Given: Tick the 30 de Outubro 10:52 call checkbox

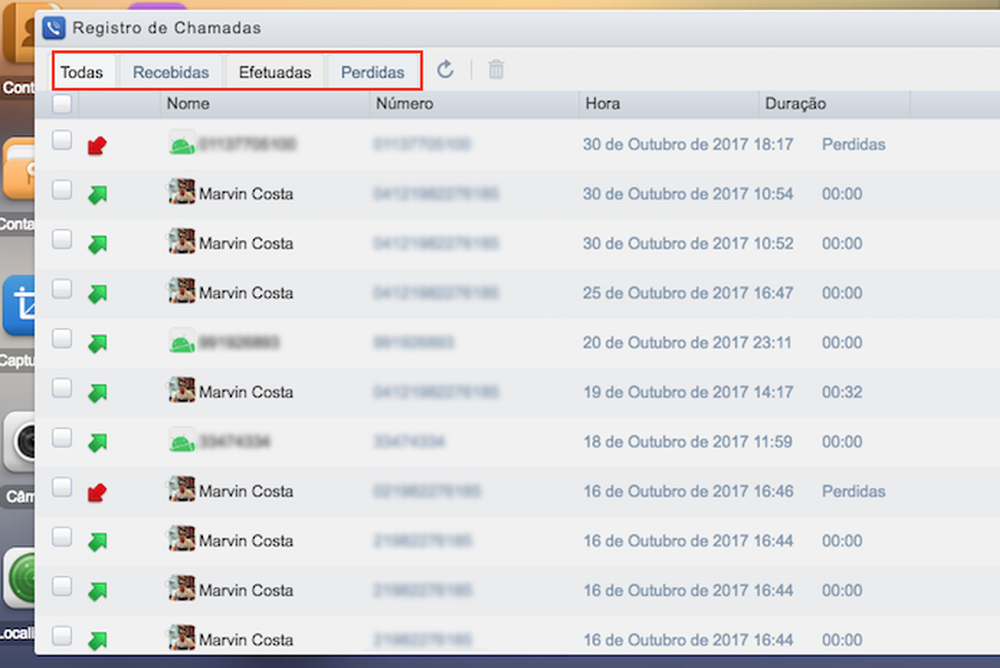Looking at the screenshot, I should coord(62,239).
